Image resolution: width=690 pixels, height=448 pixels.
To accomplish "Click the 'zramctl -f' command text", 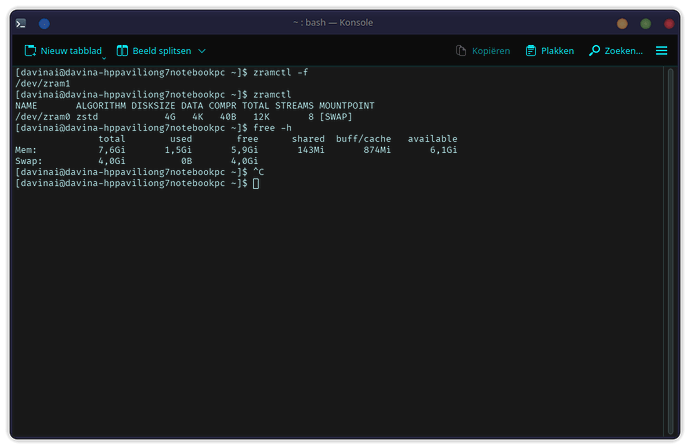I will (x=281, y=73).
